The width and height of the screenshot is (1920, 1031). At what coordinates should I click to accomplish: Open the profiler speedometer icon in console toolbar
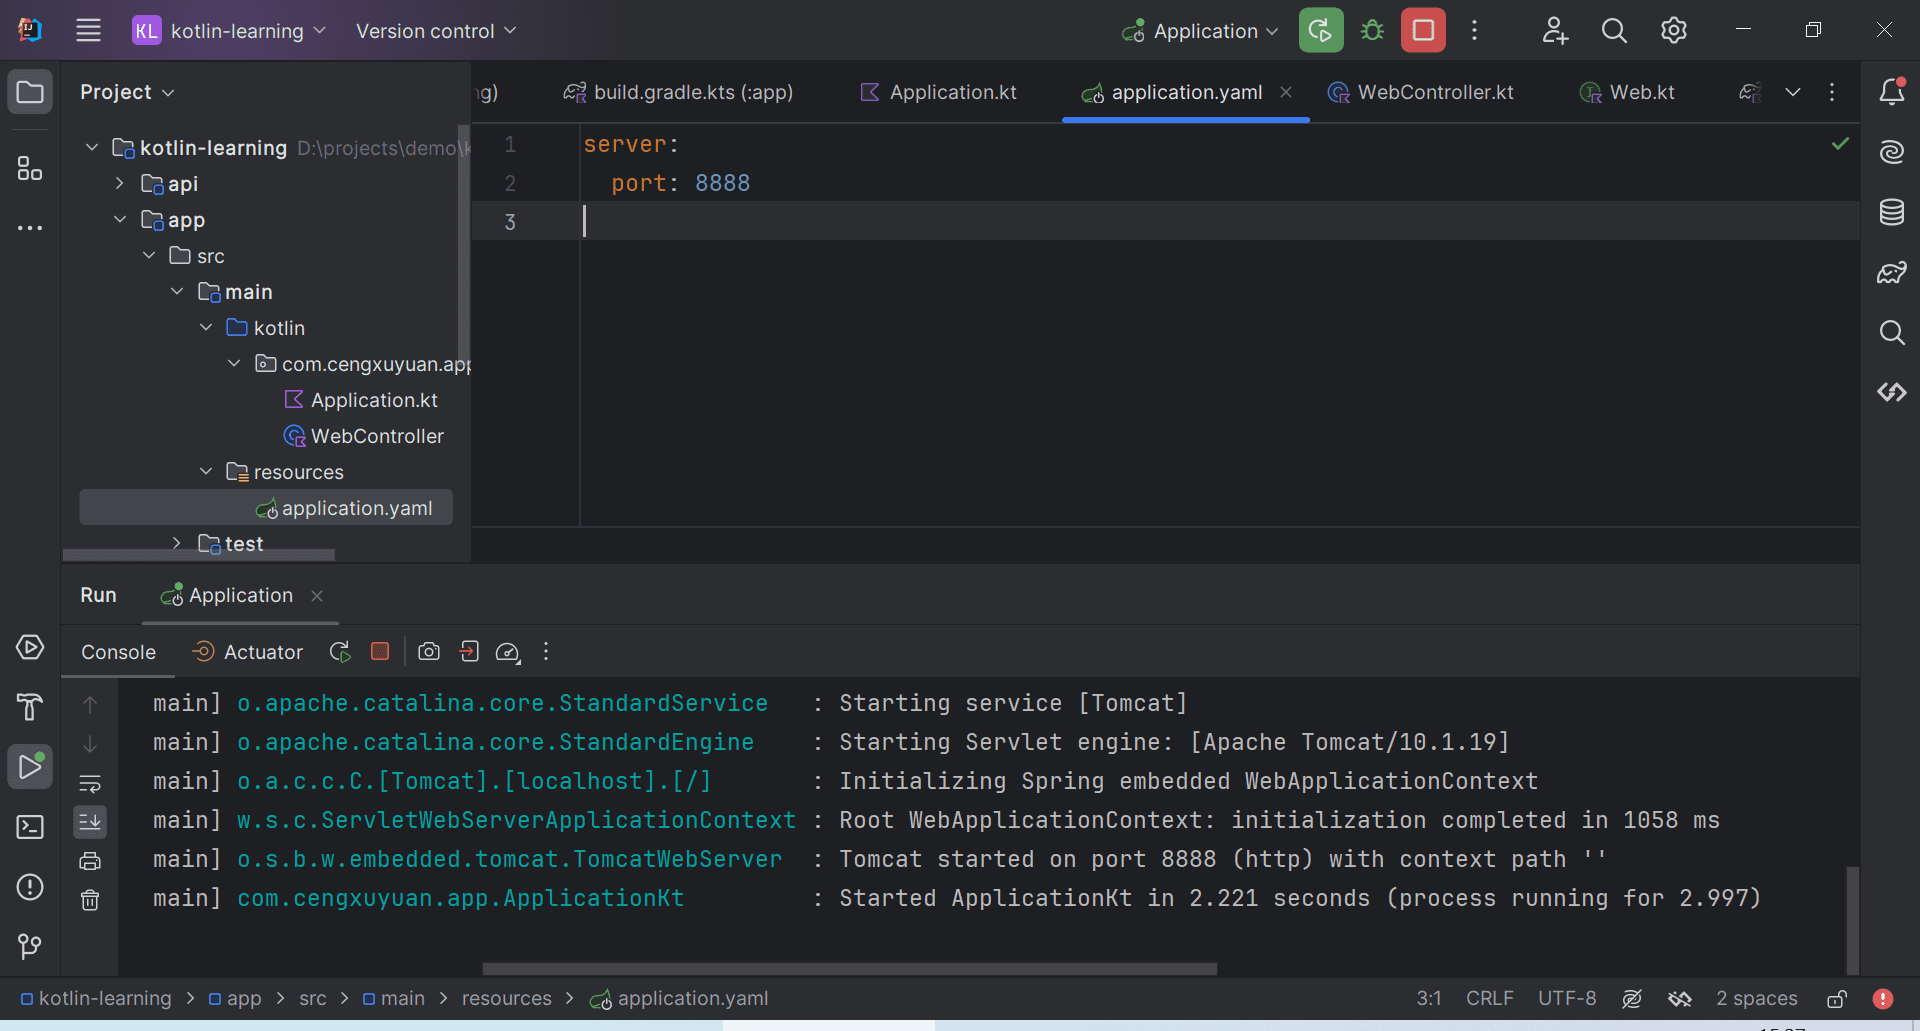click(x=508, y=652)
